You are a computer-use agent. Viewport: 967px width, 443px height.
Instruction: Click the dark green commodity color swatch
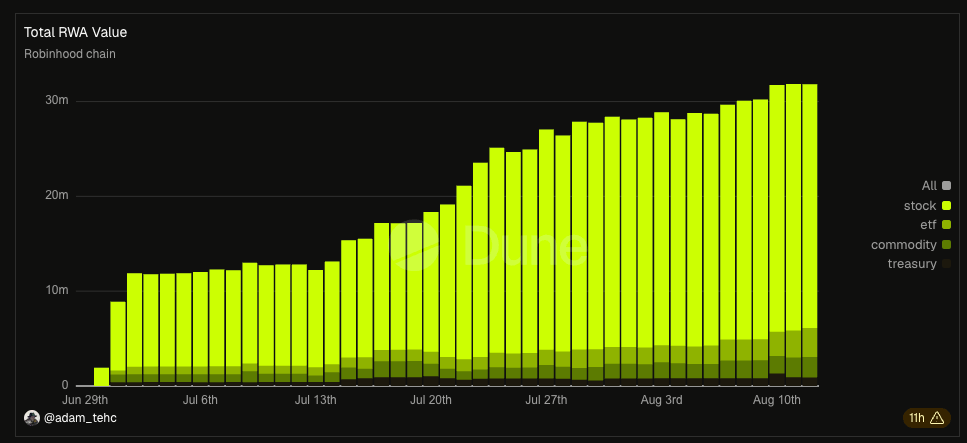tap(947, 245)
